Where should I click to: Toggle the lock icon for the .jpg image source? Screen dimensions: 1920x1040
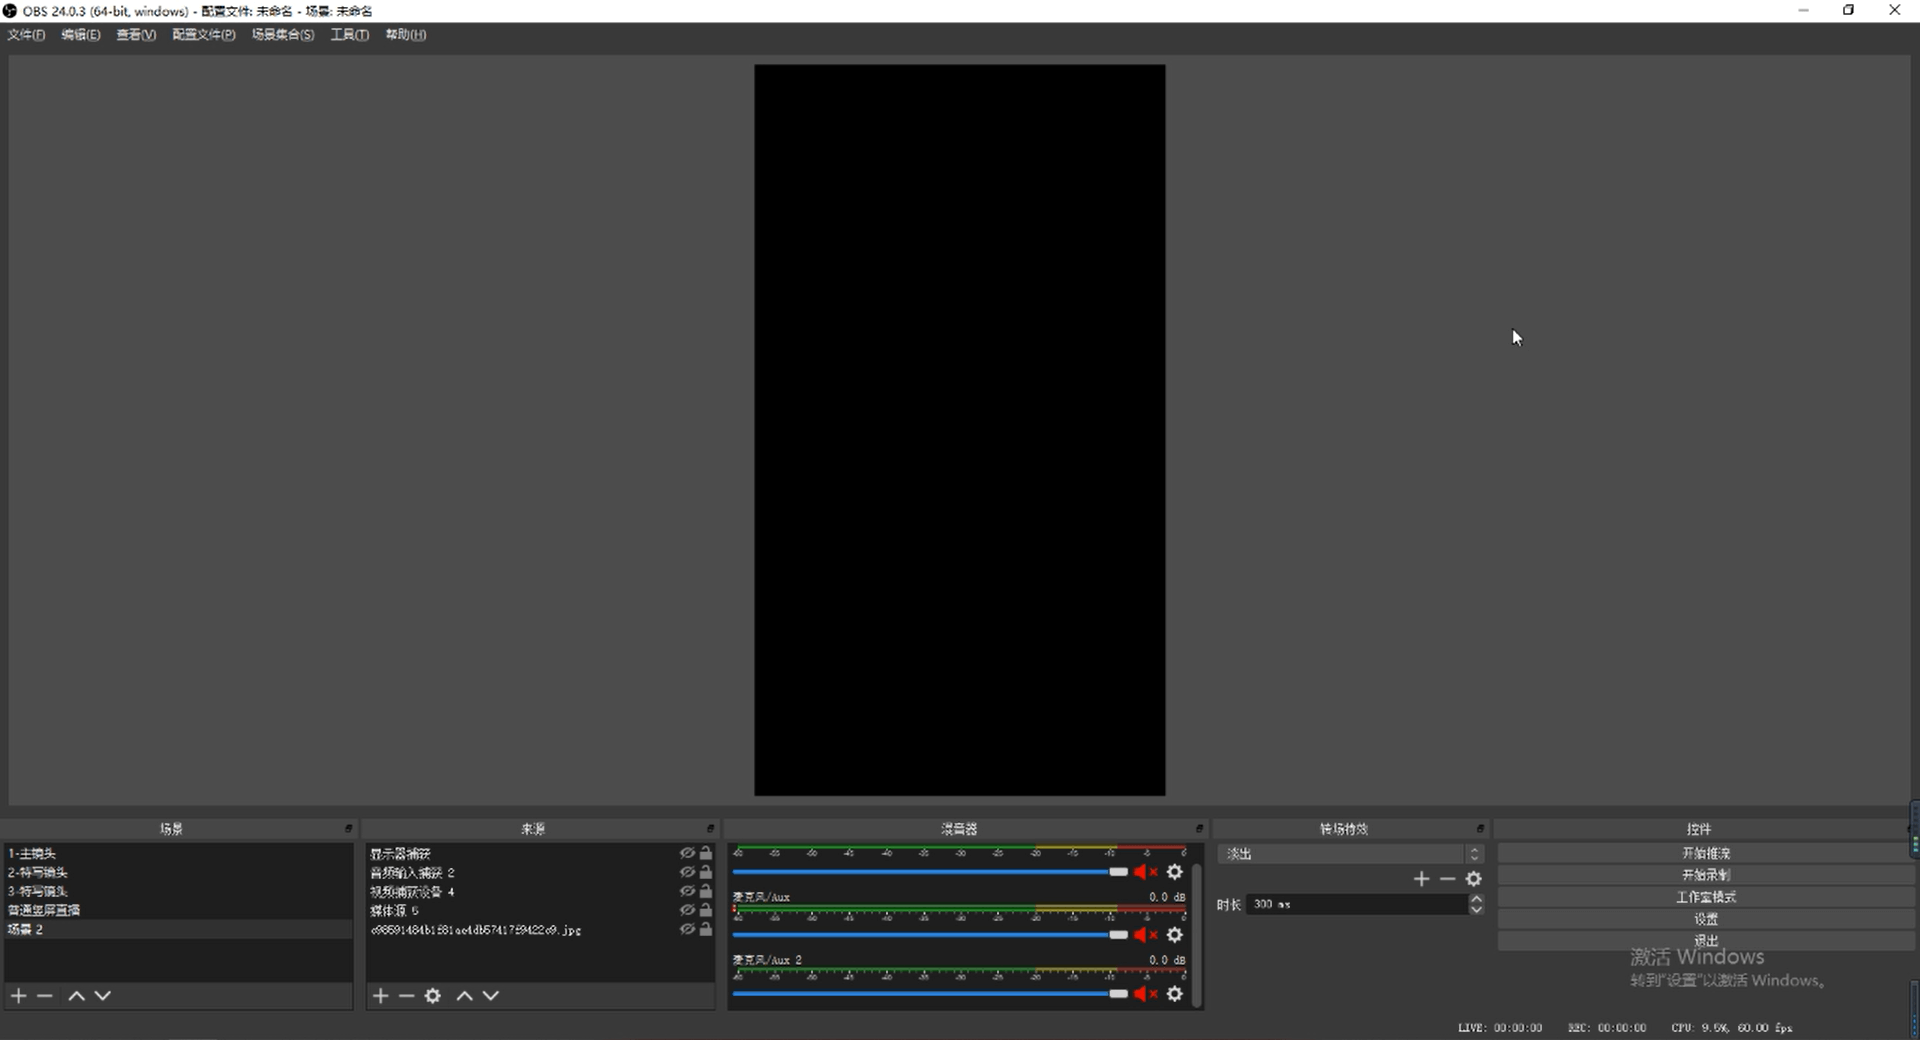click(706, 929)
